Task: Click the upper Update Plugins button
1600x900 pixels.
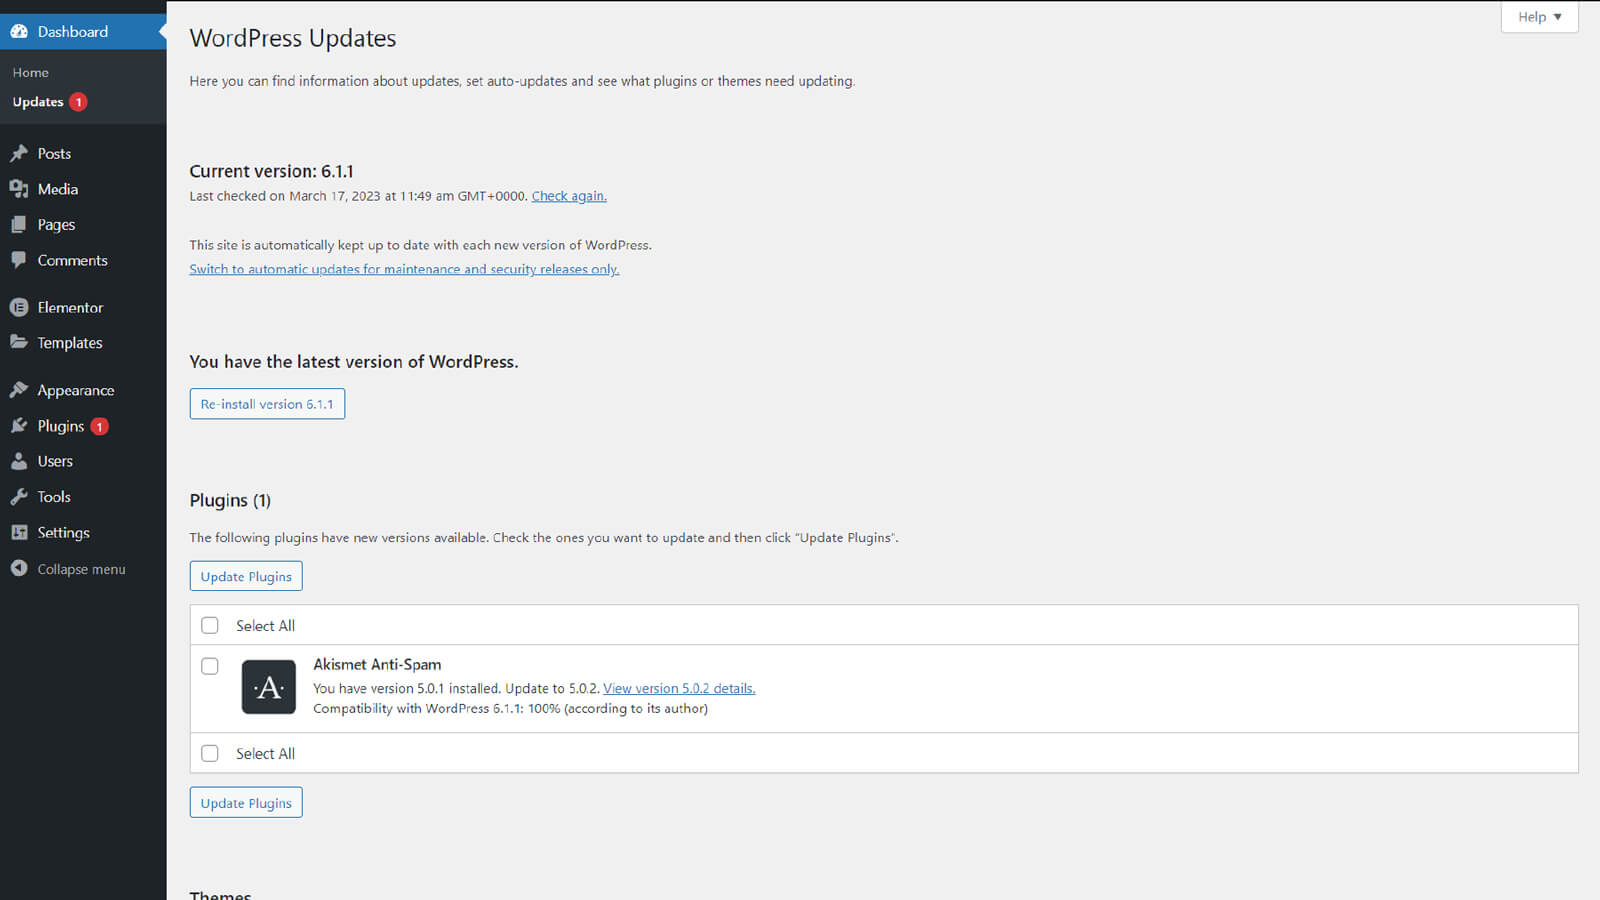Action: 246,576
